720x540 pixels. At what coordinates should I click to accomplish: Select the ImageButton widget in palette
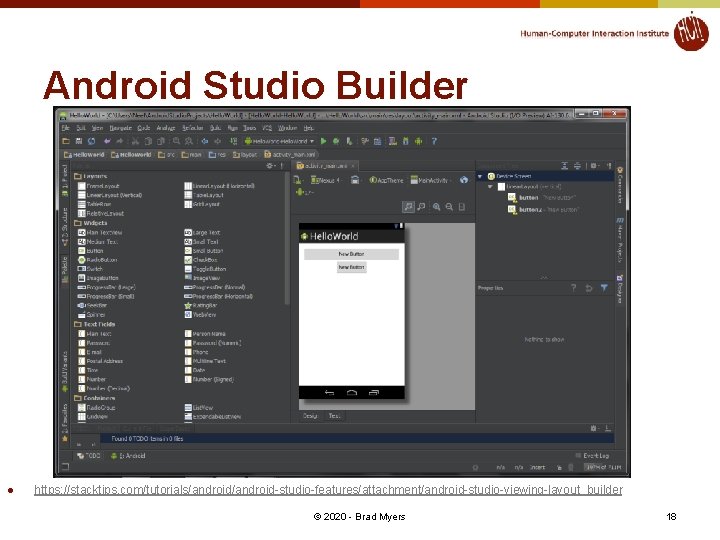[x=98, y=278]
